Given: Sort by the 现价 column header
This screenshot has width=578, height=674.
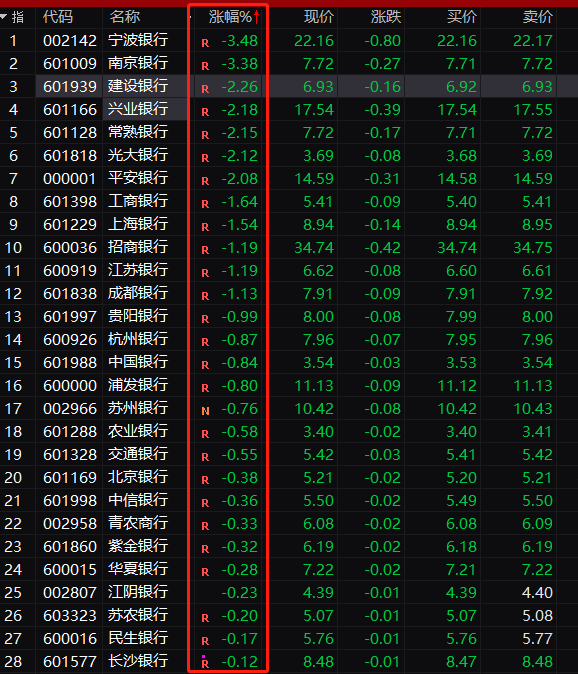Looking at the screenshot, I should [x=319, y=17].
